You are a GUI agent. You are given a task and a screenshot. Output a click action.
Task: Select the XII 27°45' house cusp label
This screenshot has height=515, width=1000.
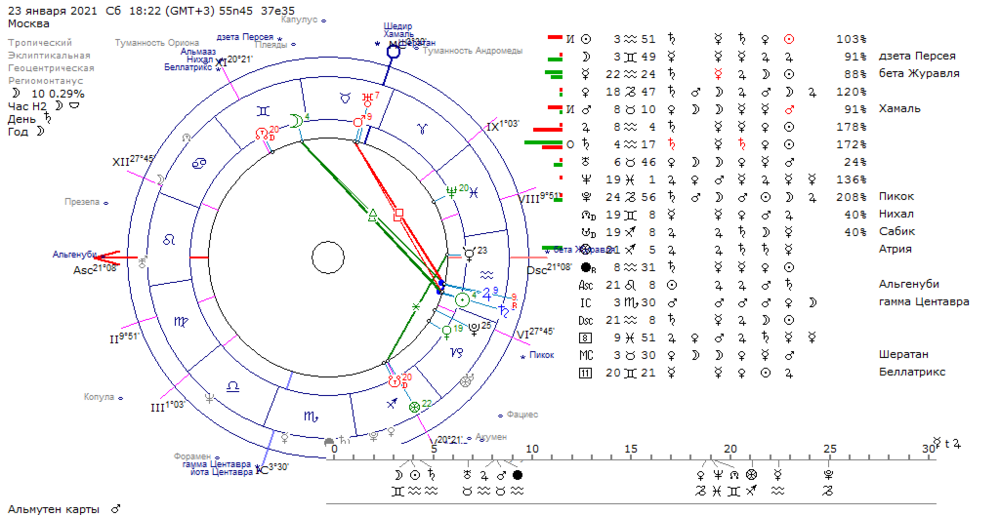point(133,161)
